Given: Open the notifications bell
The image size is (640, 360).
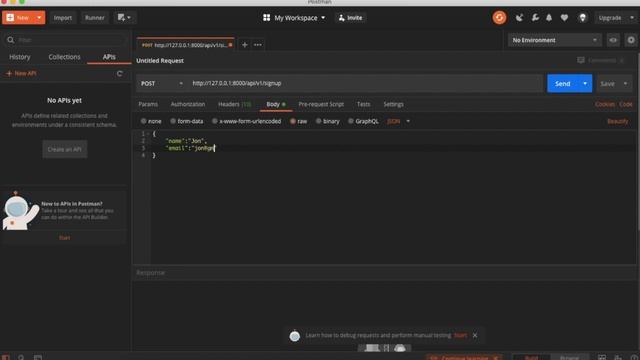Looking at the screenshot, I should coord(549,18).
